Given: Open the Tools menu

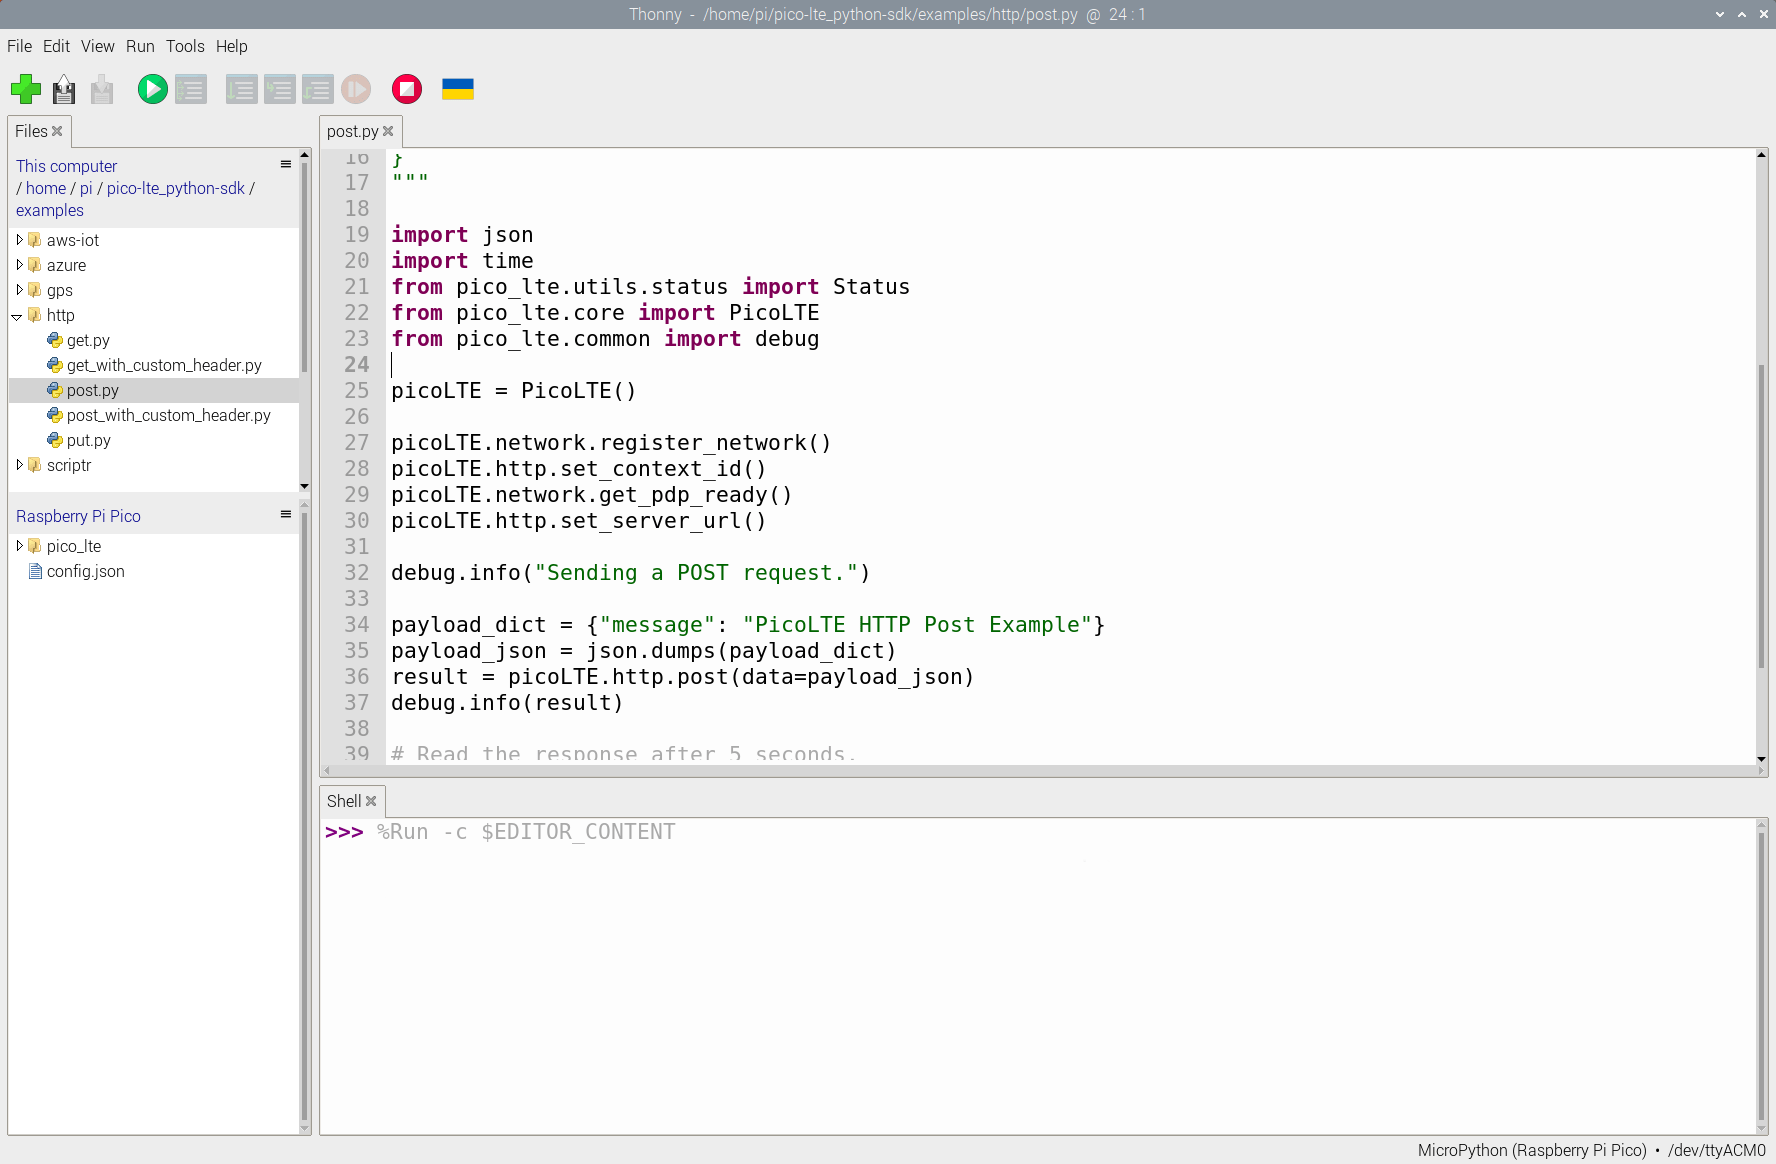Looking at the screenshot, I should [185, 46].
